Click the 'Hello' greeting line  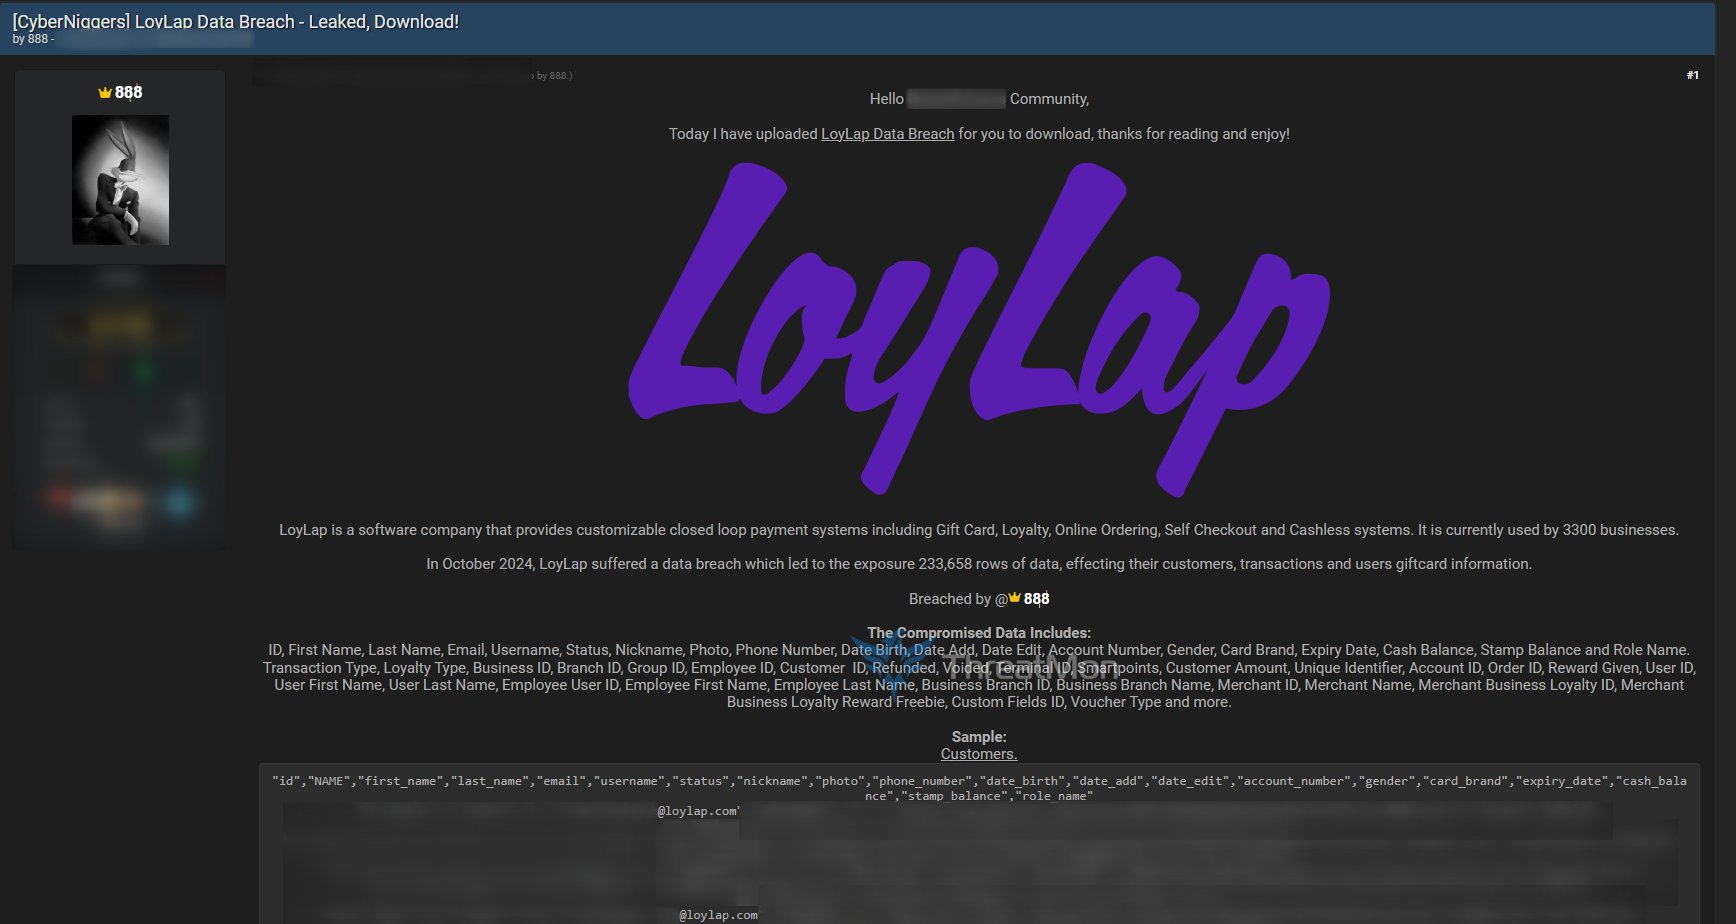(979, 99)
